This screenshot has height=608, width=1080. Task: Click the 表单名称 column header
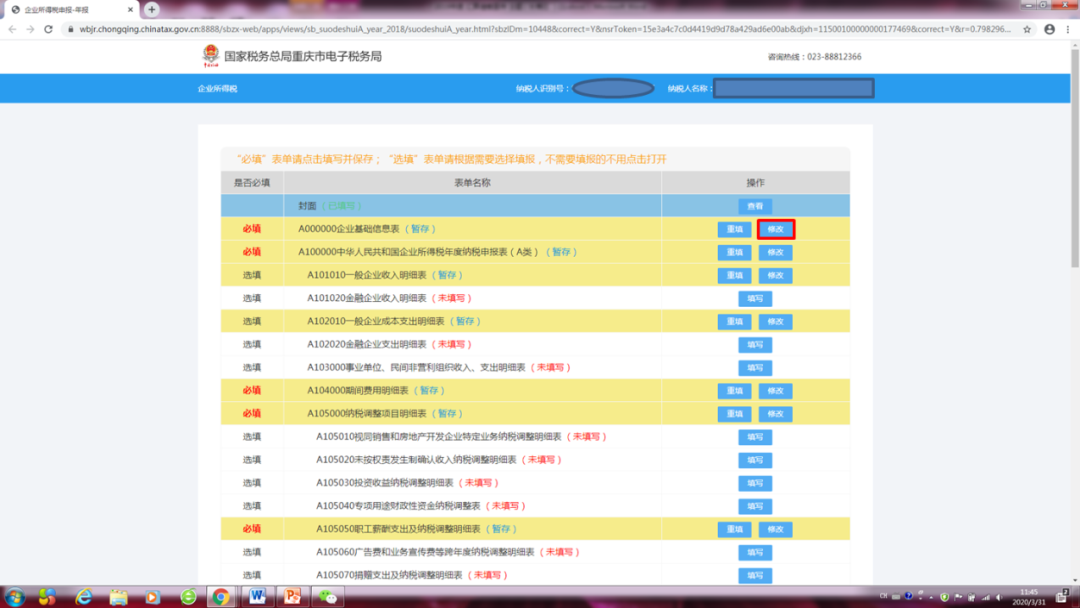coord(472,182)
